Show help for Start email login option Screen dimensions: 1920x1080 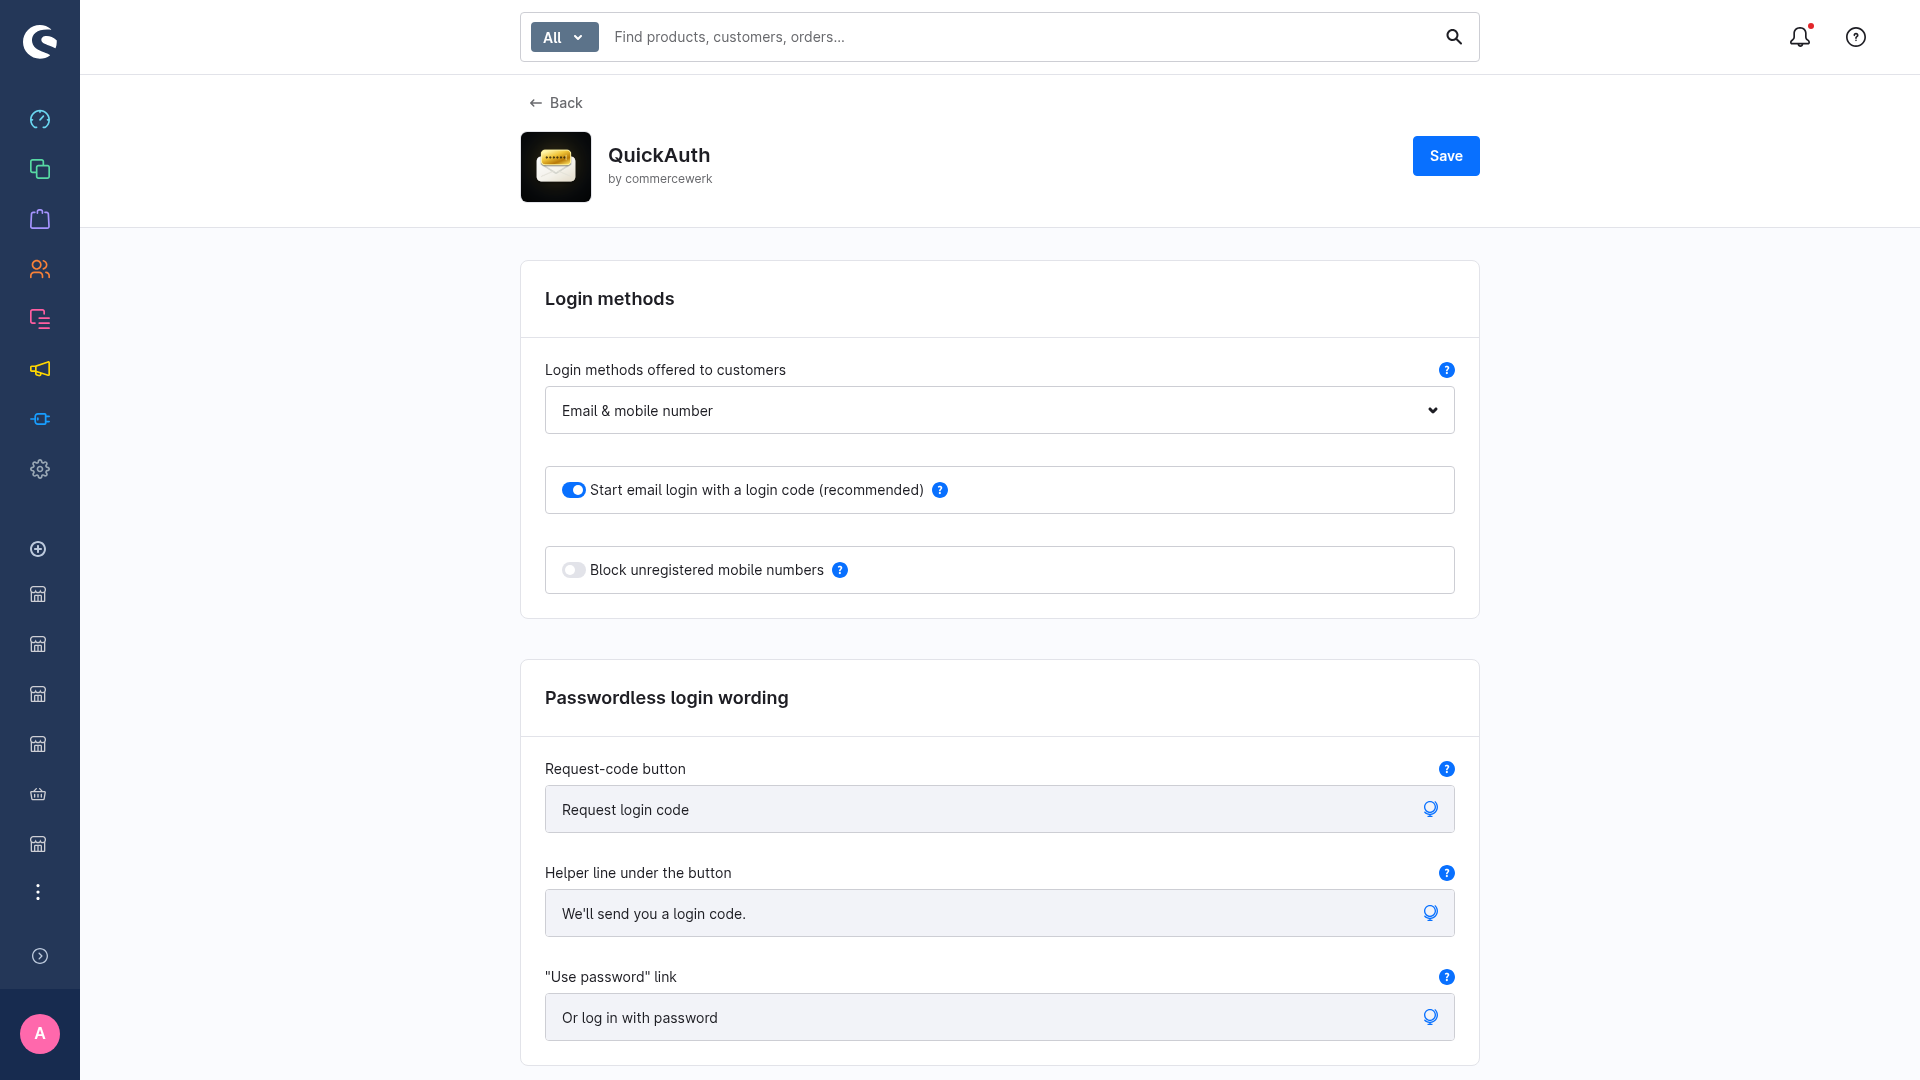click(940, 490)
